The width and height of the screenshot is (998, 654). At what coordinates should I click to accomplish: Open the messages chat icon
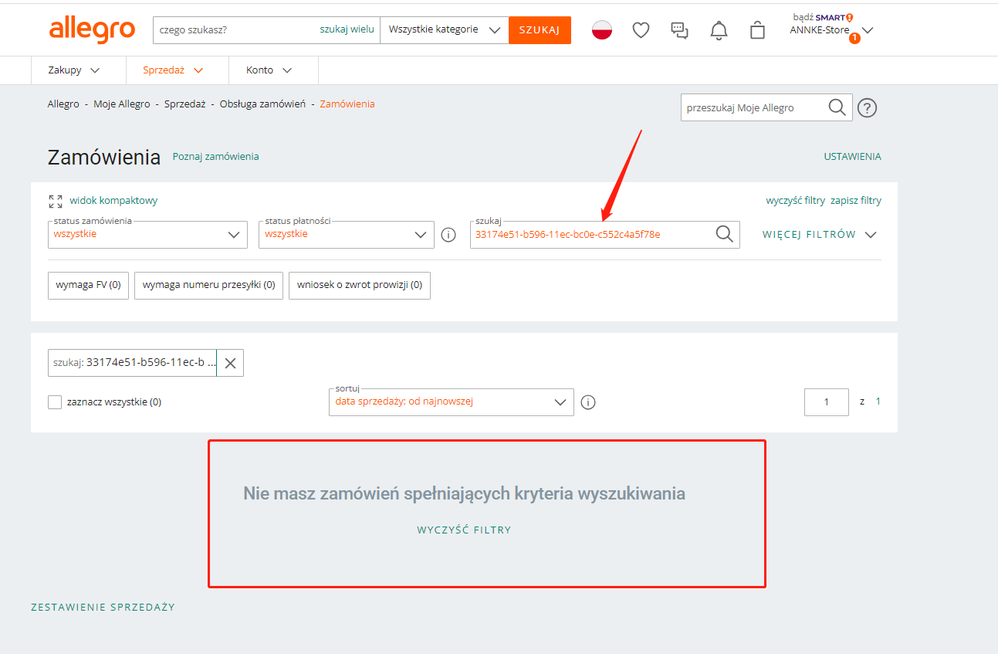pos(680,30)
